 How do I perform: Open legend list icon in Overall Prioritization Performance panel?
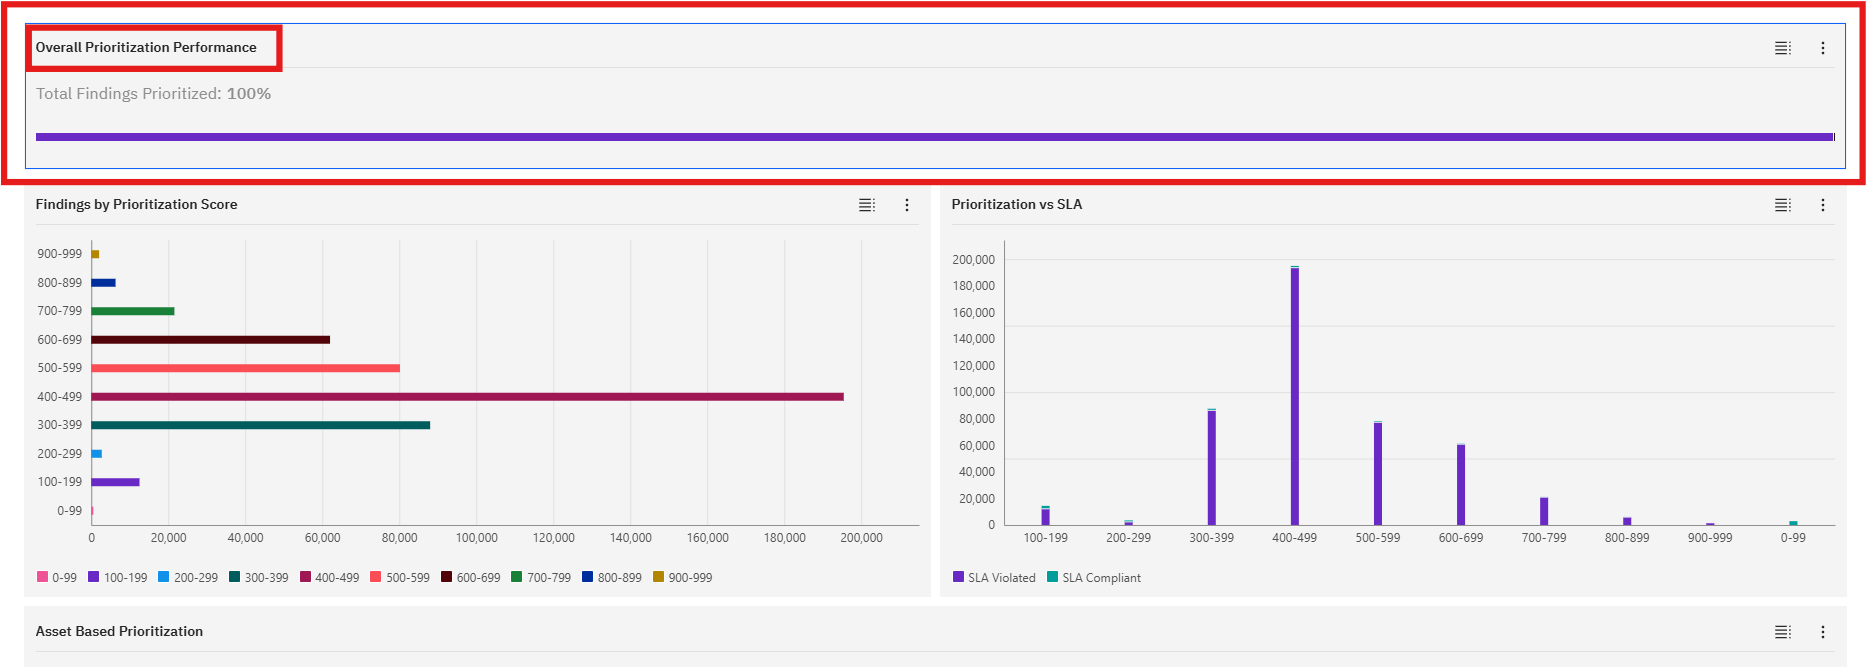pyautogui.click(x=1783, y=48)
